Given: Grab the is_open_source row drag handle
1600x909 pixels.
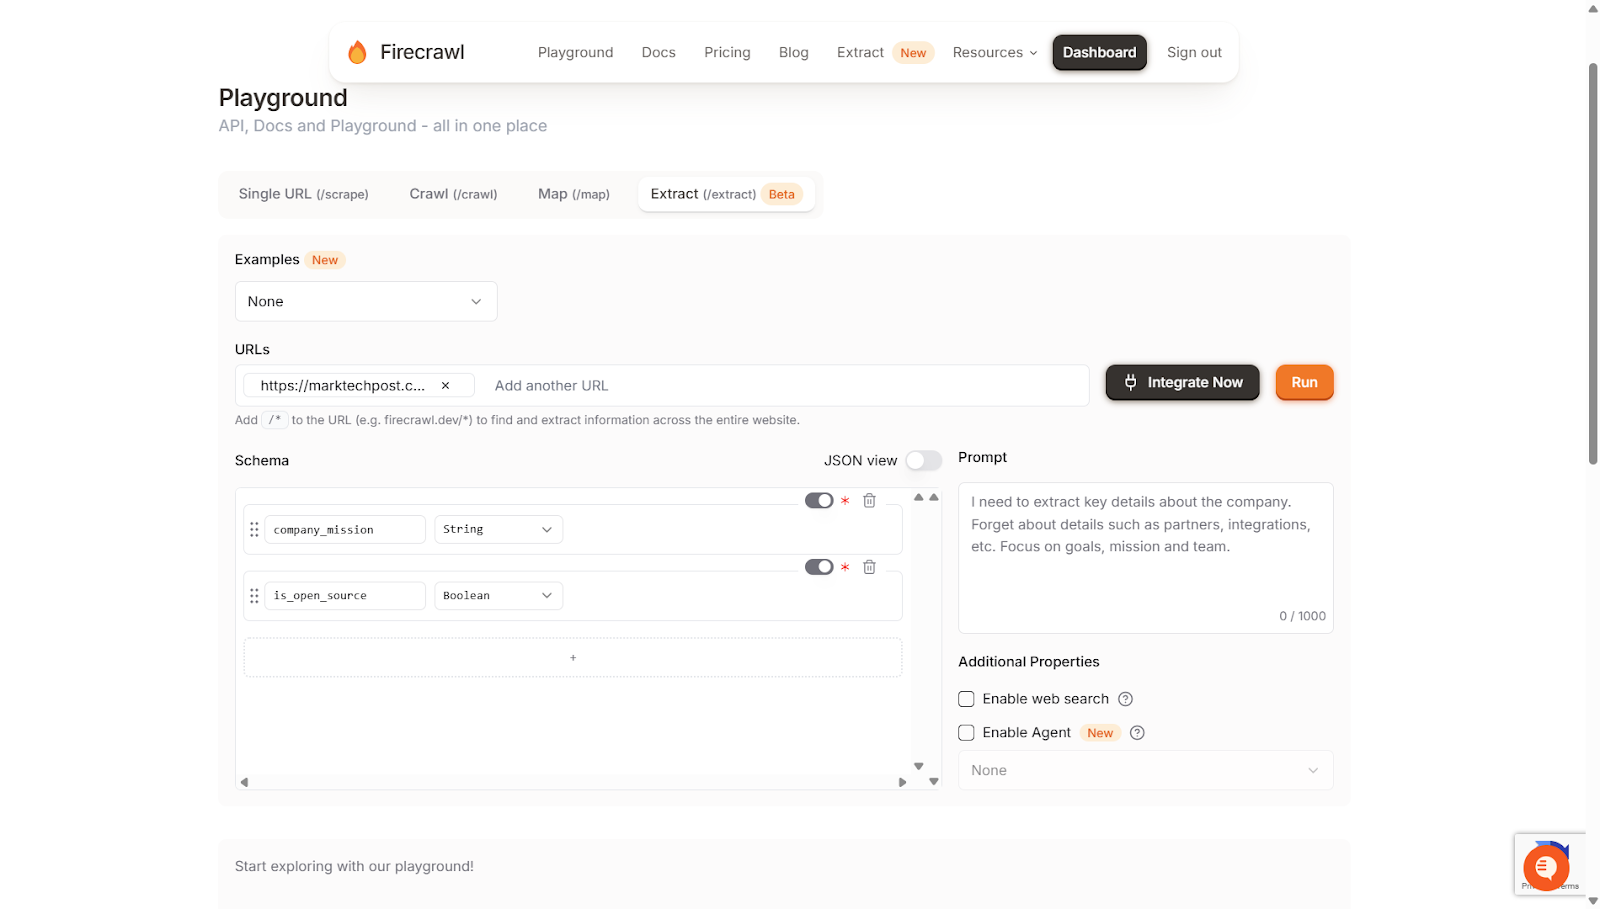Looking at the screenshot, I should 254,596.
